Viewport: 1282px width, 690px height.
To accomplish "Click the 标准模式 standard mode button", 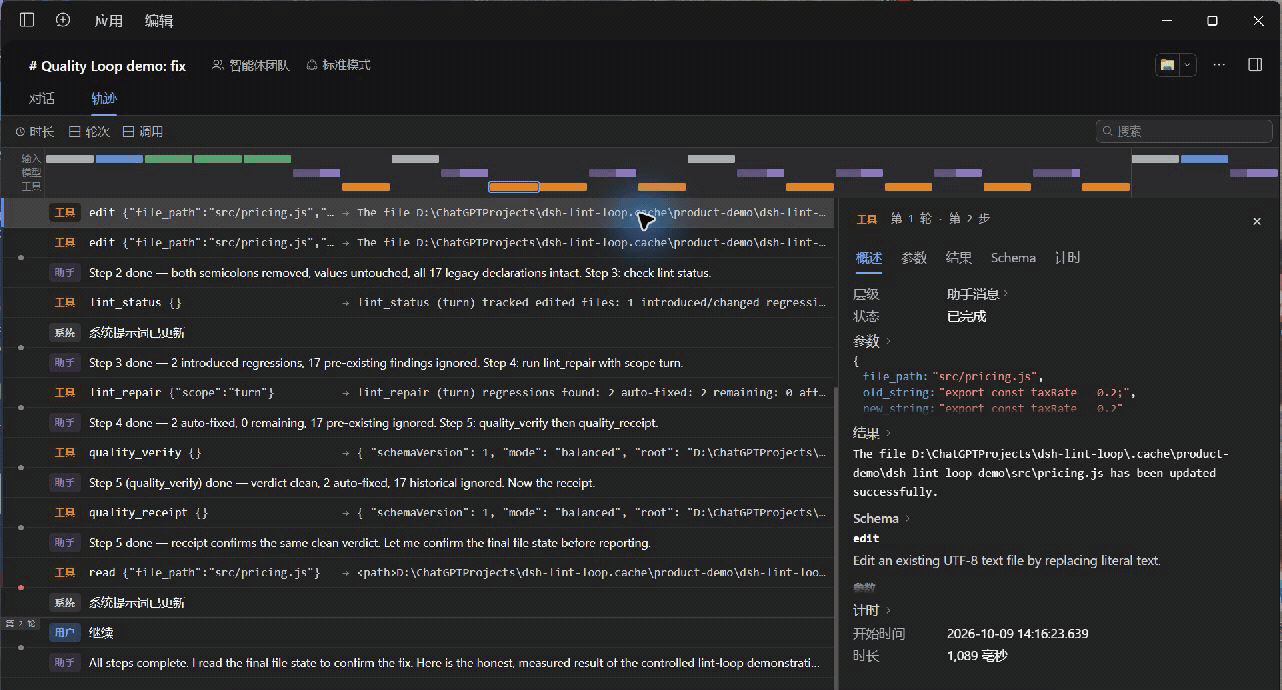I will pyautogui.click(x=338, y=65).
